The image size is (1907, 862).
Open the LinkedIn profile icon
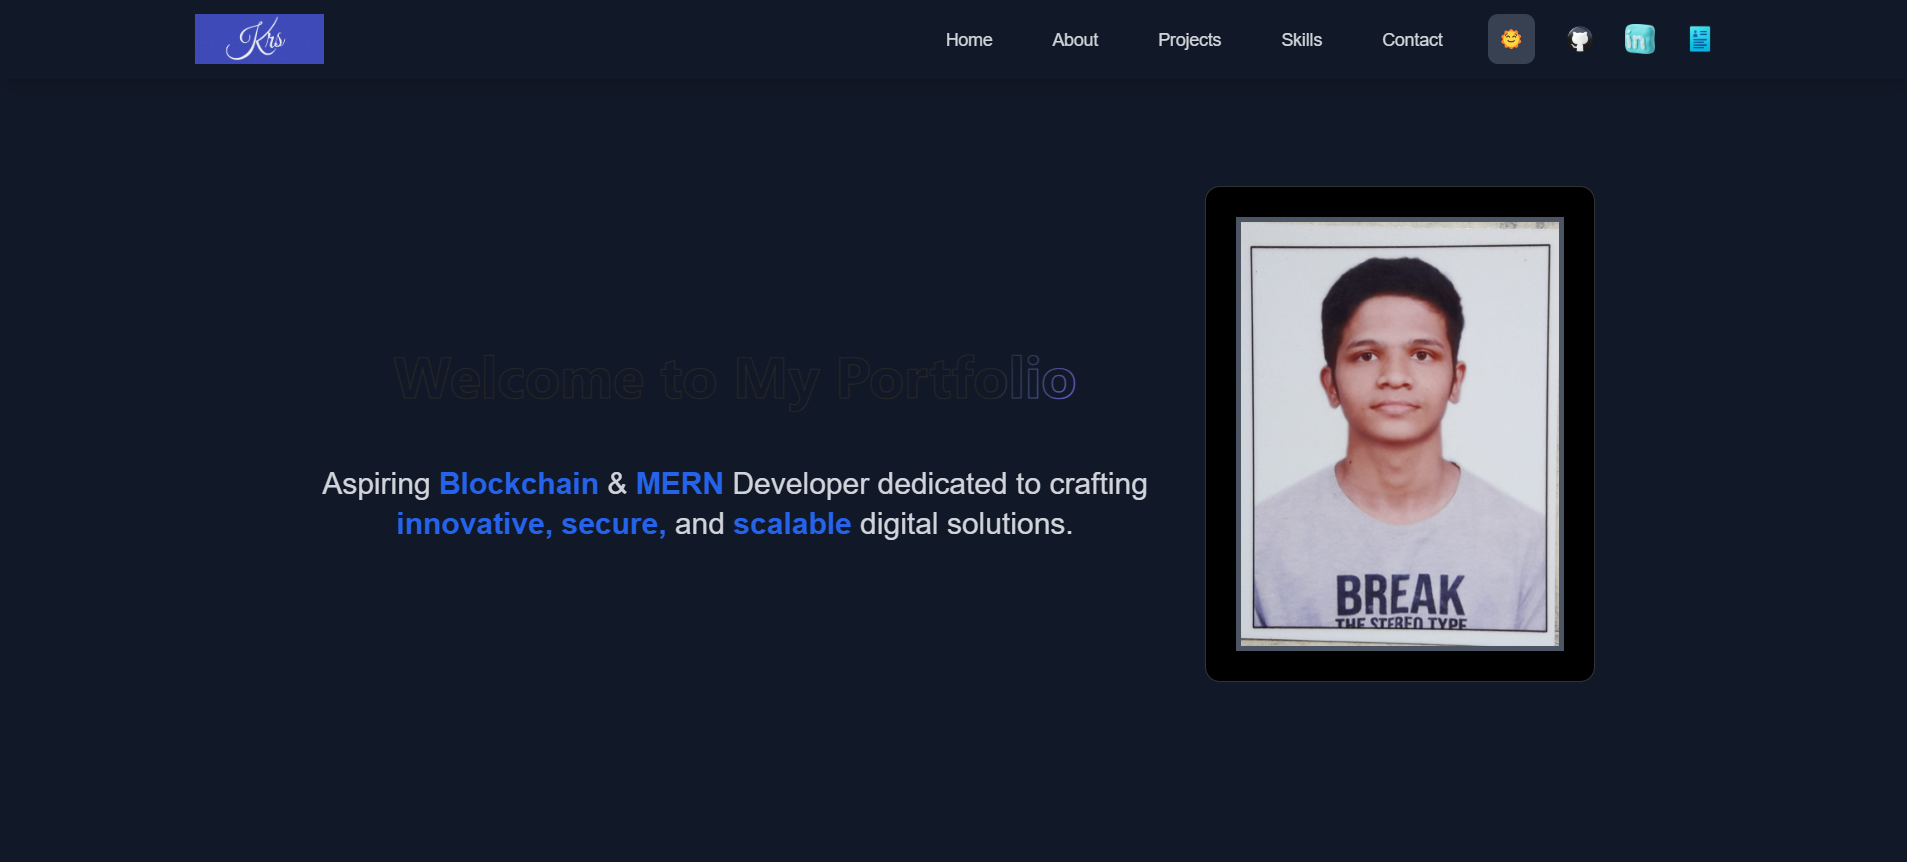point(1639,39)
